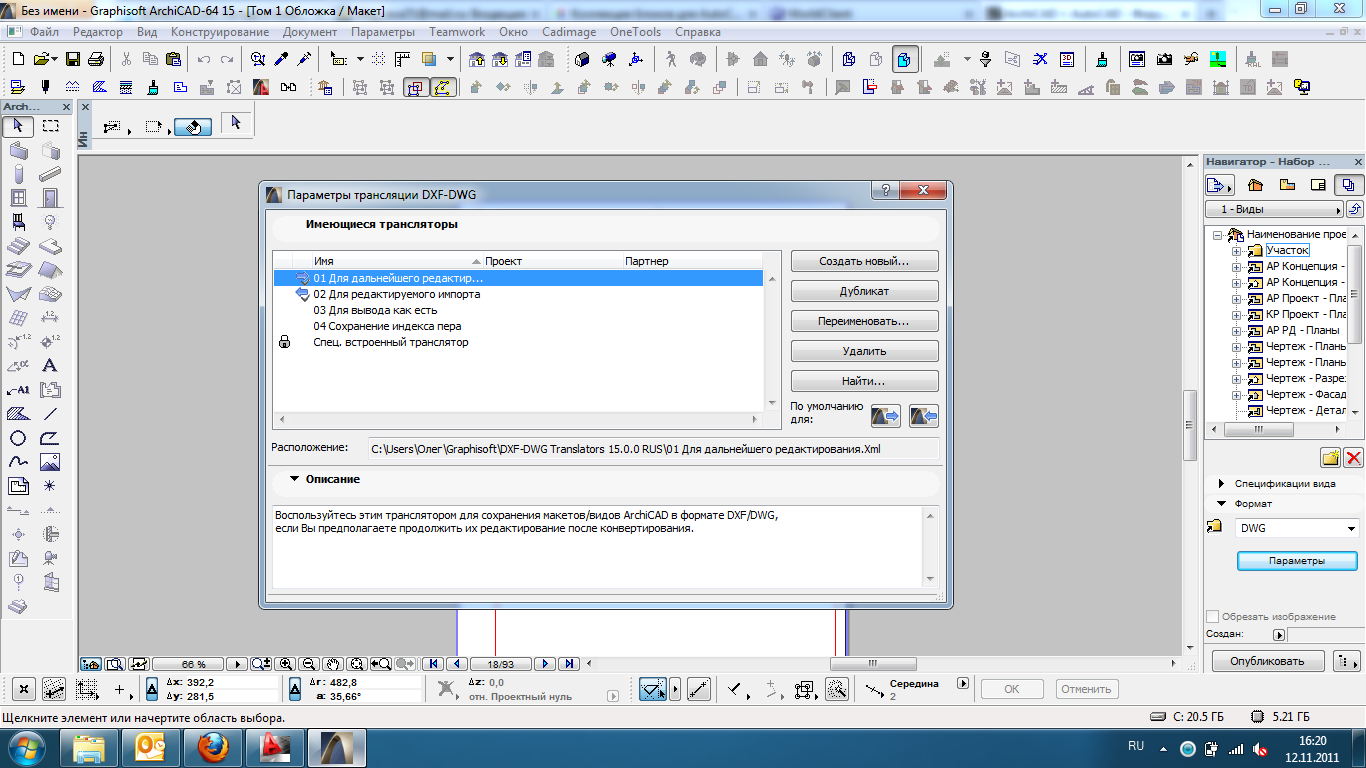Image resolution: width=1366 pixels, height=768 pixels.
Task: Collapse the Формат section expander
Action: (1222, 504)
